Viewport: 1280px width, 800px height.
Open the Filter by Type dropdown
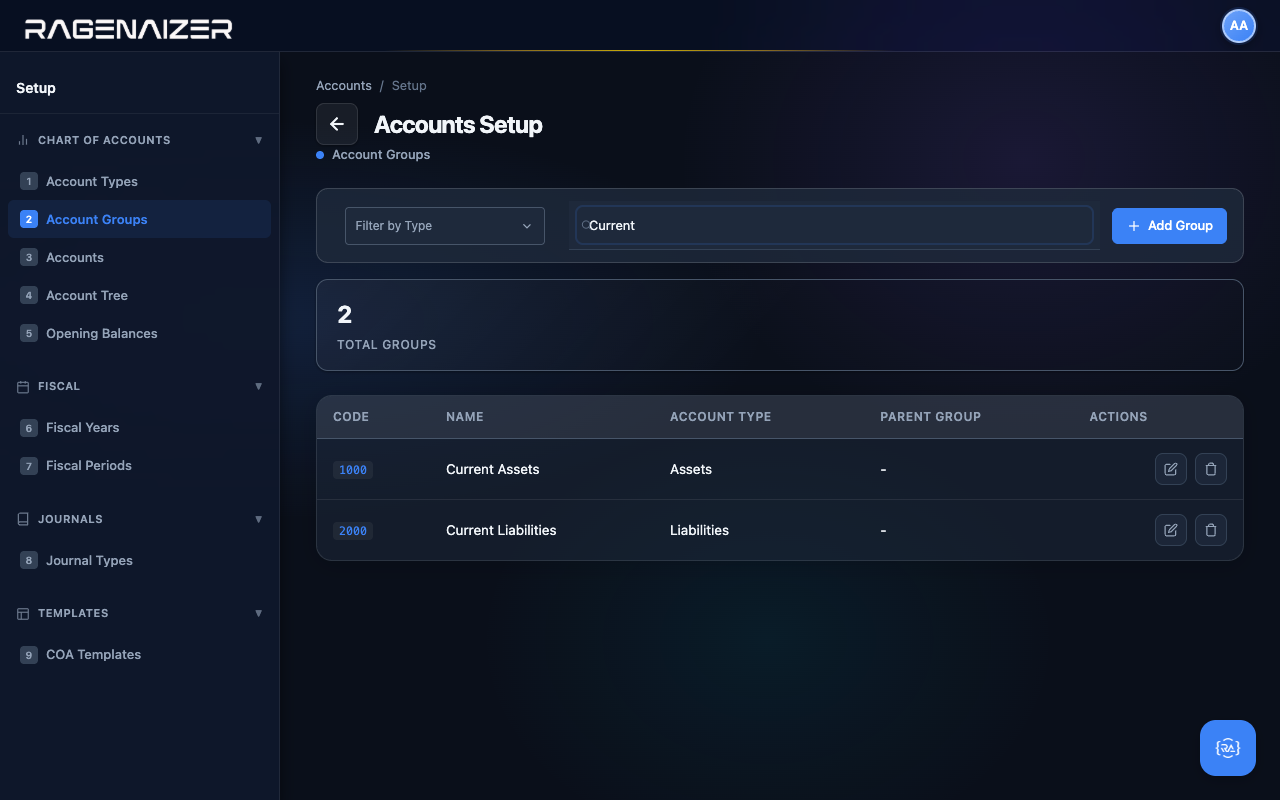tap(445, 226)
